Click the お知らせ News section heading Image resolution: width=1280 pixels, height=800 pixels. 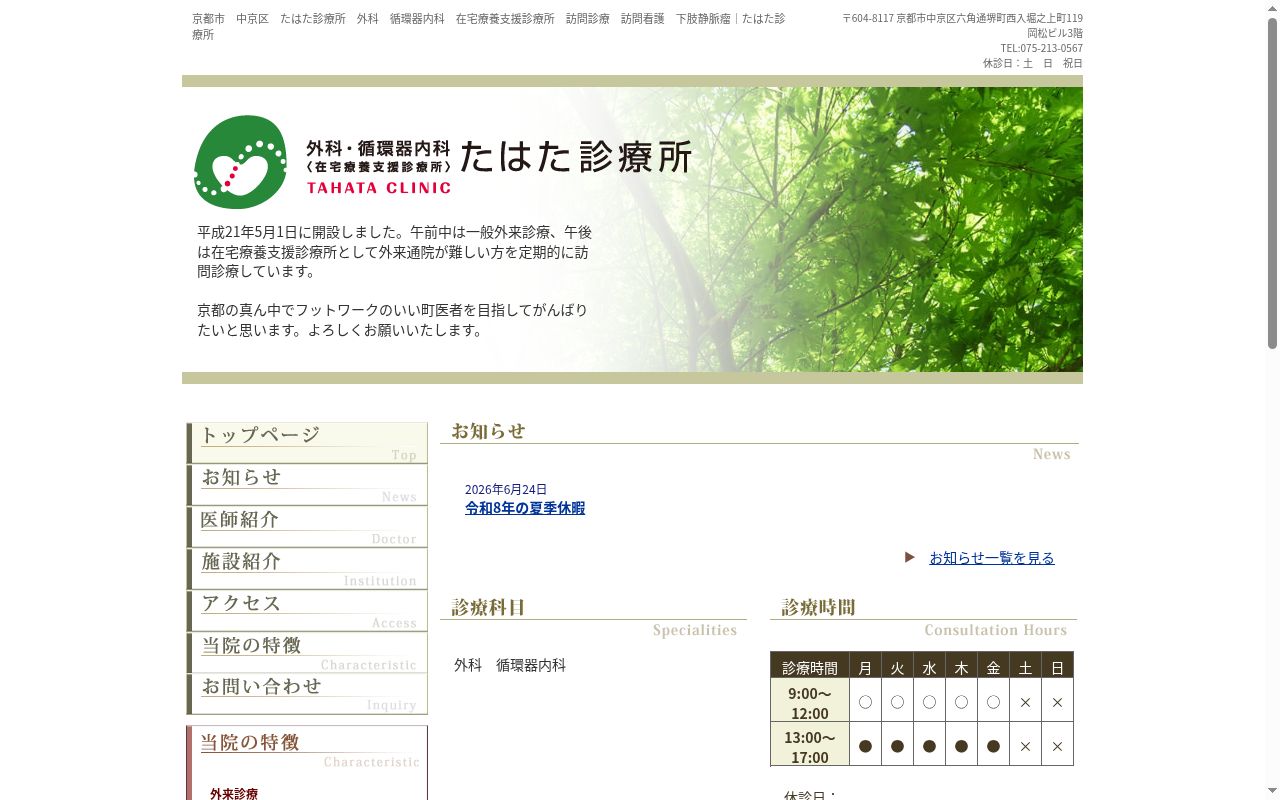[759, 442]
